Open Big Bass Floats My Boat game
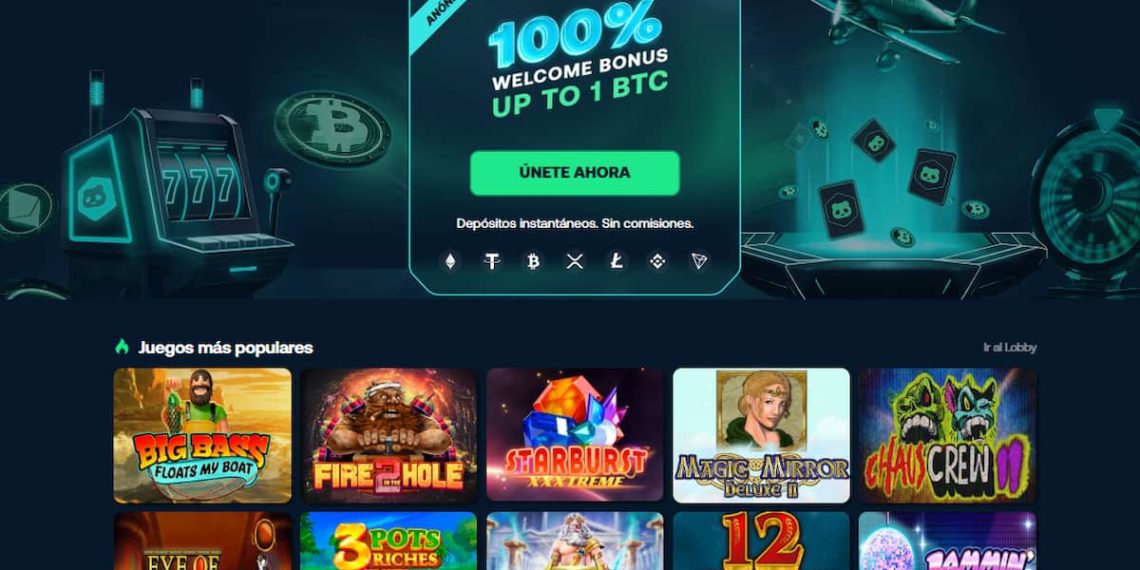Viewport: 1140px width, 570px height. pyautogui.click(x=203, y=435)
